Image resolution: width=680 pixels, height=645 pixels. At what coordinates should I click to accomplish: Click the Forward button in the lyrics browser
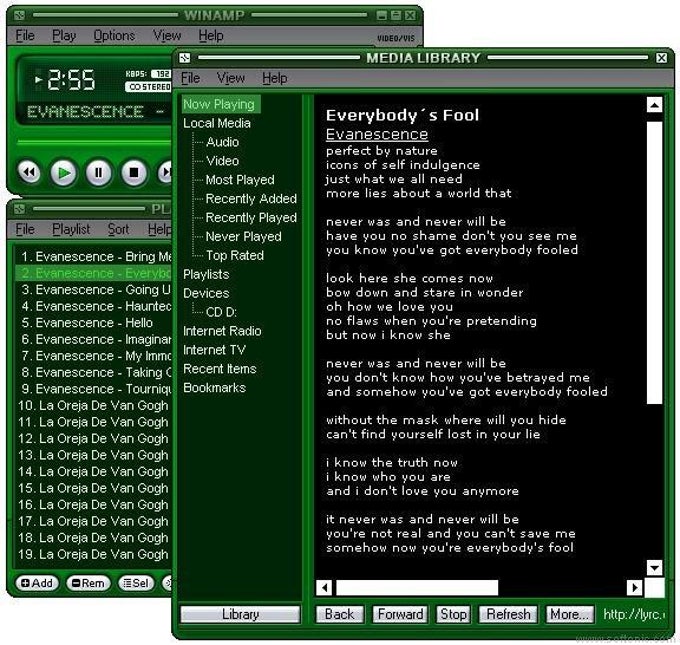coord(400,614)
